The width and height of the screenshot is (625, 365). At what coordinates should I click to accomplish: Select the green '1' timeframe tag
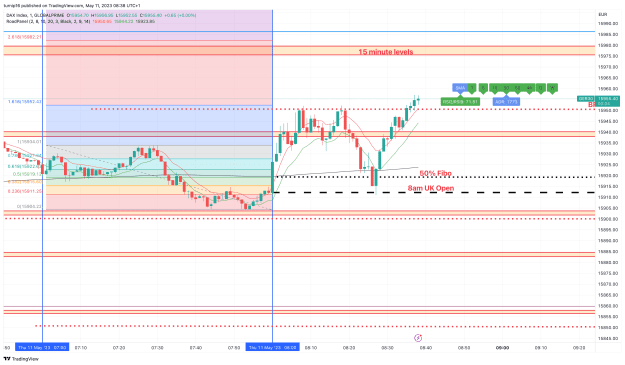[472, 88]
